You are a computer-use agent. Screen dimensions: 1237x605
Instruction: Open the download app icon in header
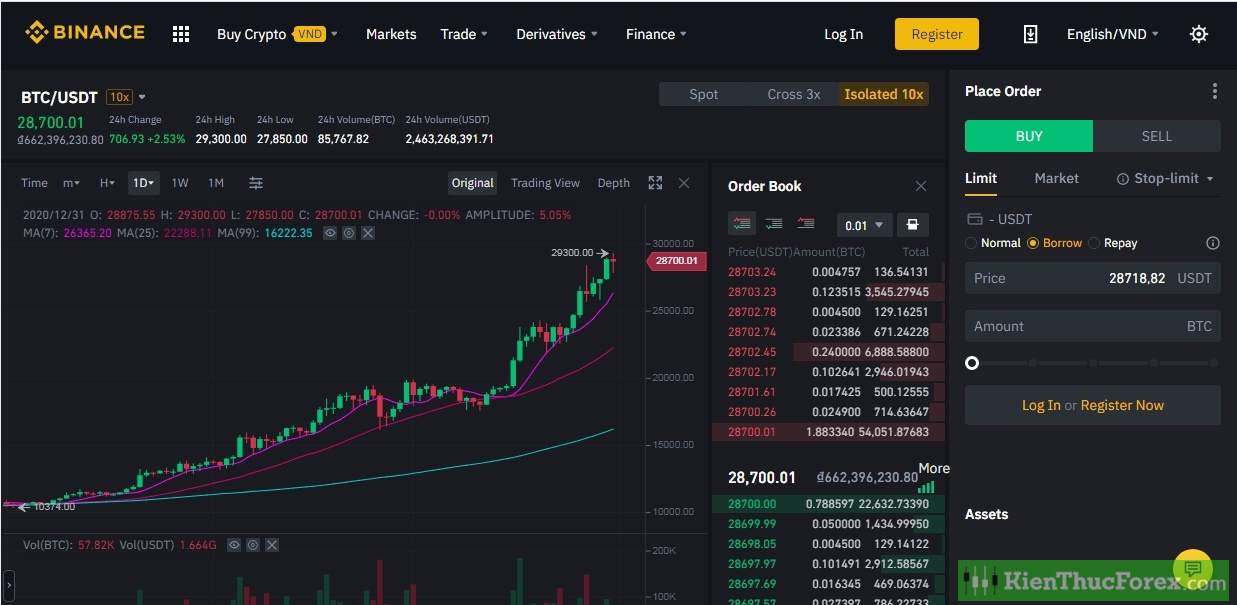pos(1030,34)
